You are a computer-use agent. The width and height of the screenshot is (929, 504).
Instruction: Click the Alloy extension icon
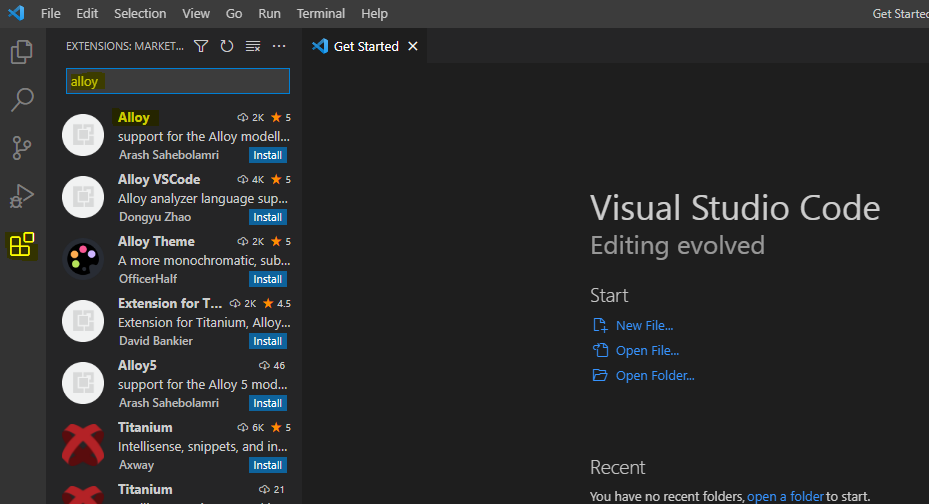pos(83,135)
